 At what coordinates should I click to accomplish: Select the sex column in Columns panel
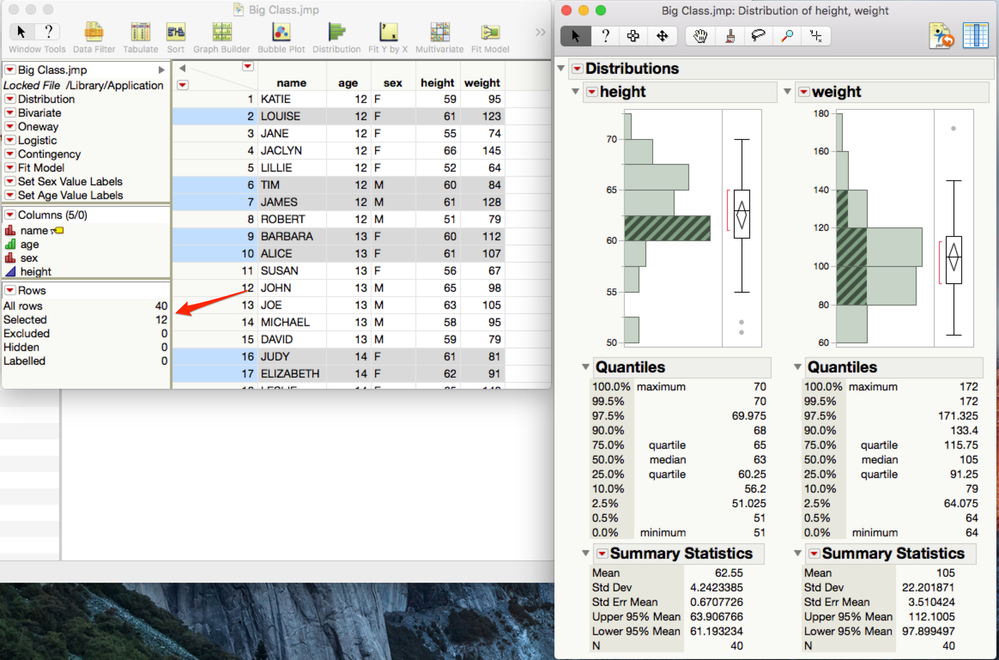(29, 258)
